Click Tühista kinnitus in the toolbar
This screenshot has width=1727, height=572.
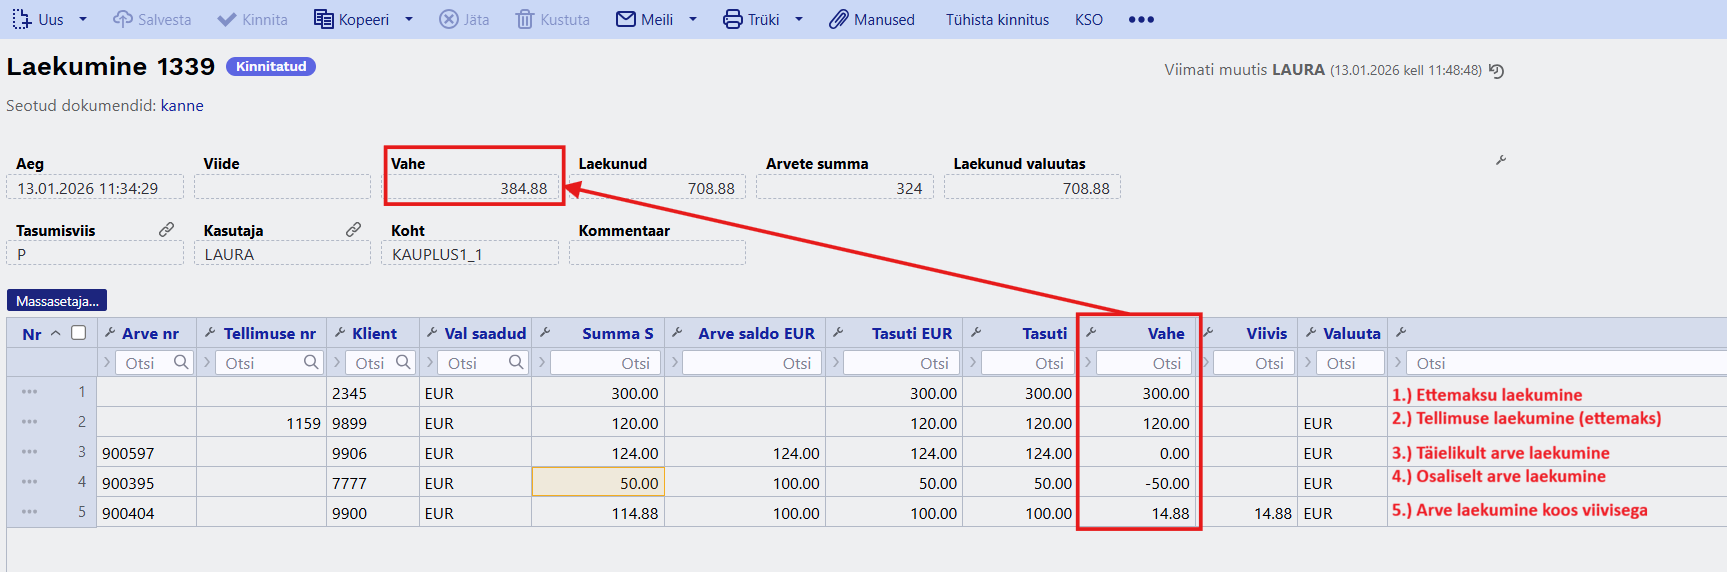[x=997, y=20]
